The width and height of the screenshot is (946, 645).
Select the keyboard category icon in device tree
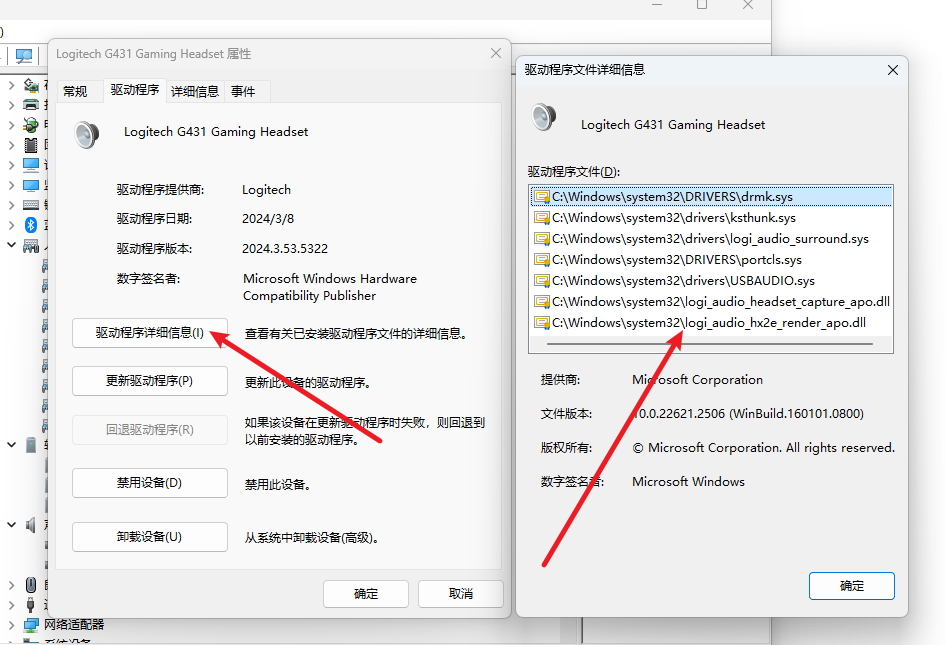[x=31, y=205]
